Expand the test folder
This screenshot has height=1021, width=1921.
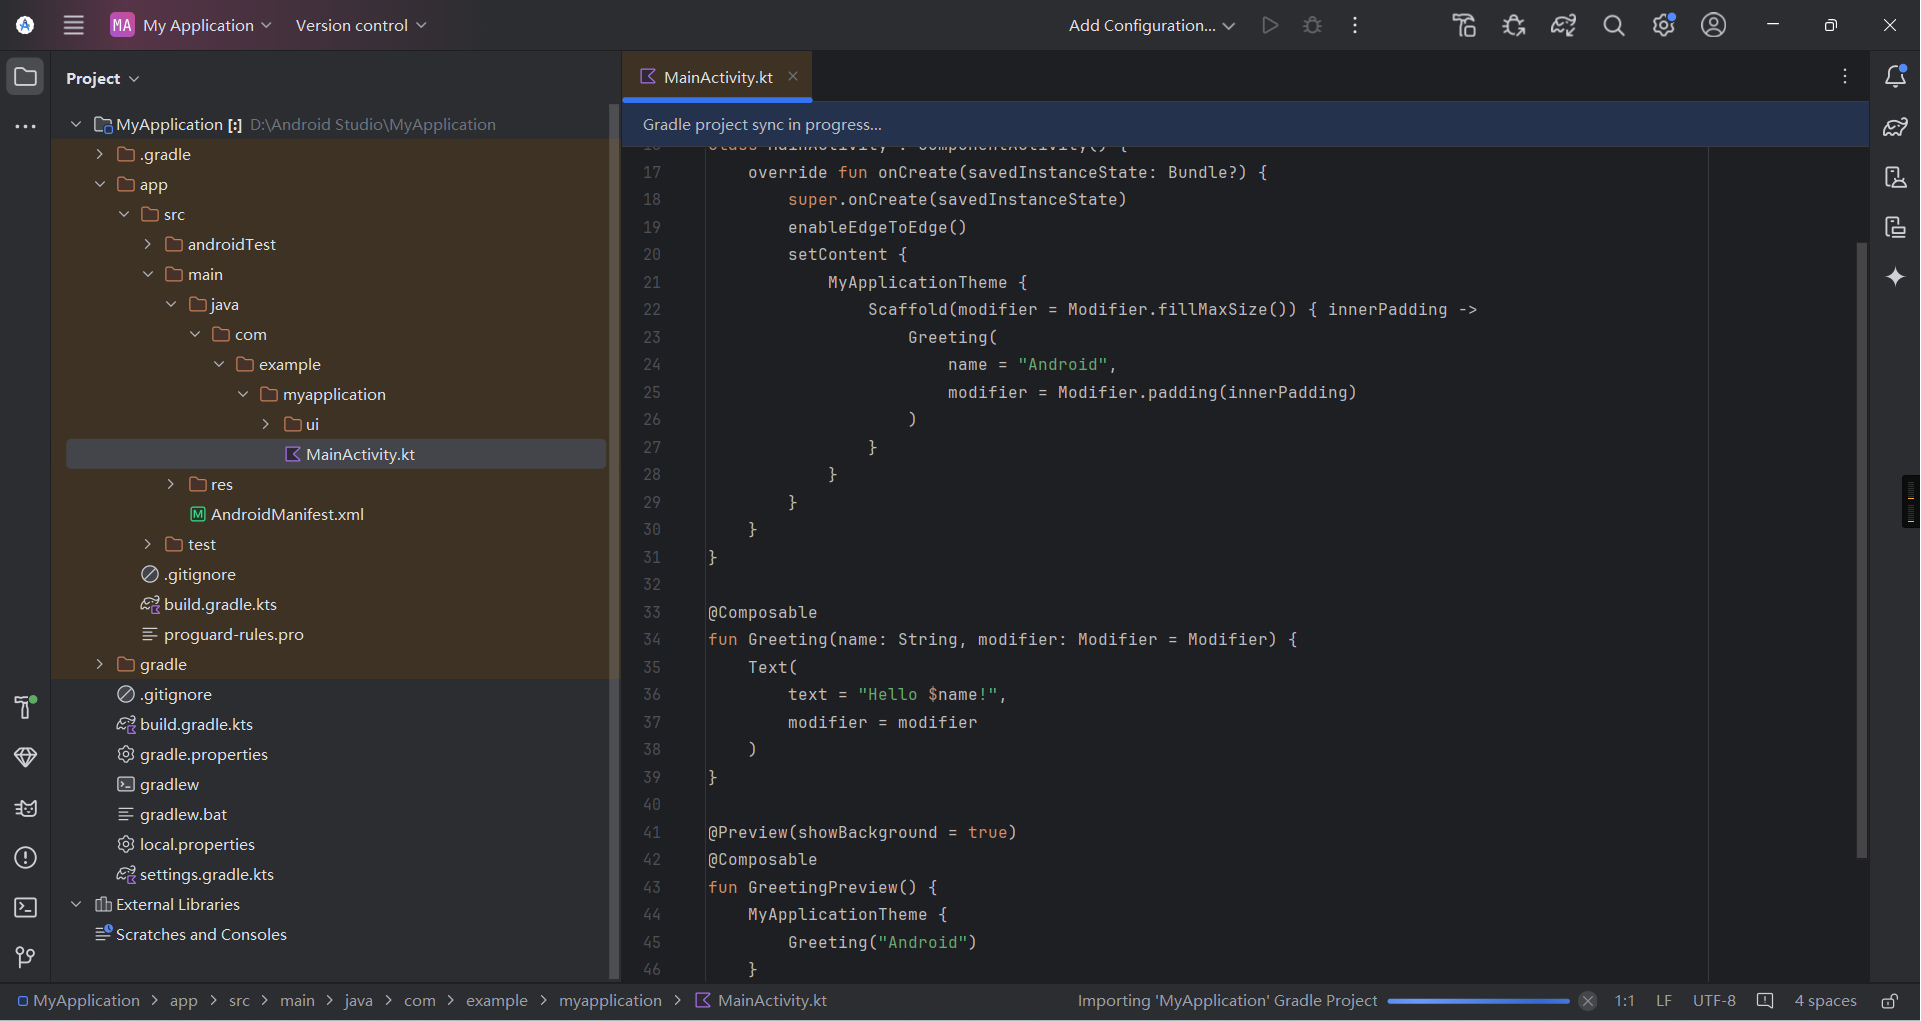(x=147, y=544)
